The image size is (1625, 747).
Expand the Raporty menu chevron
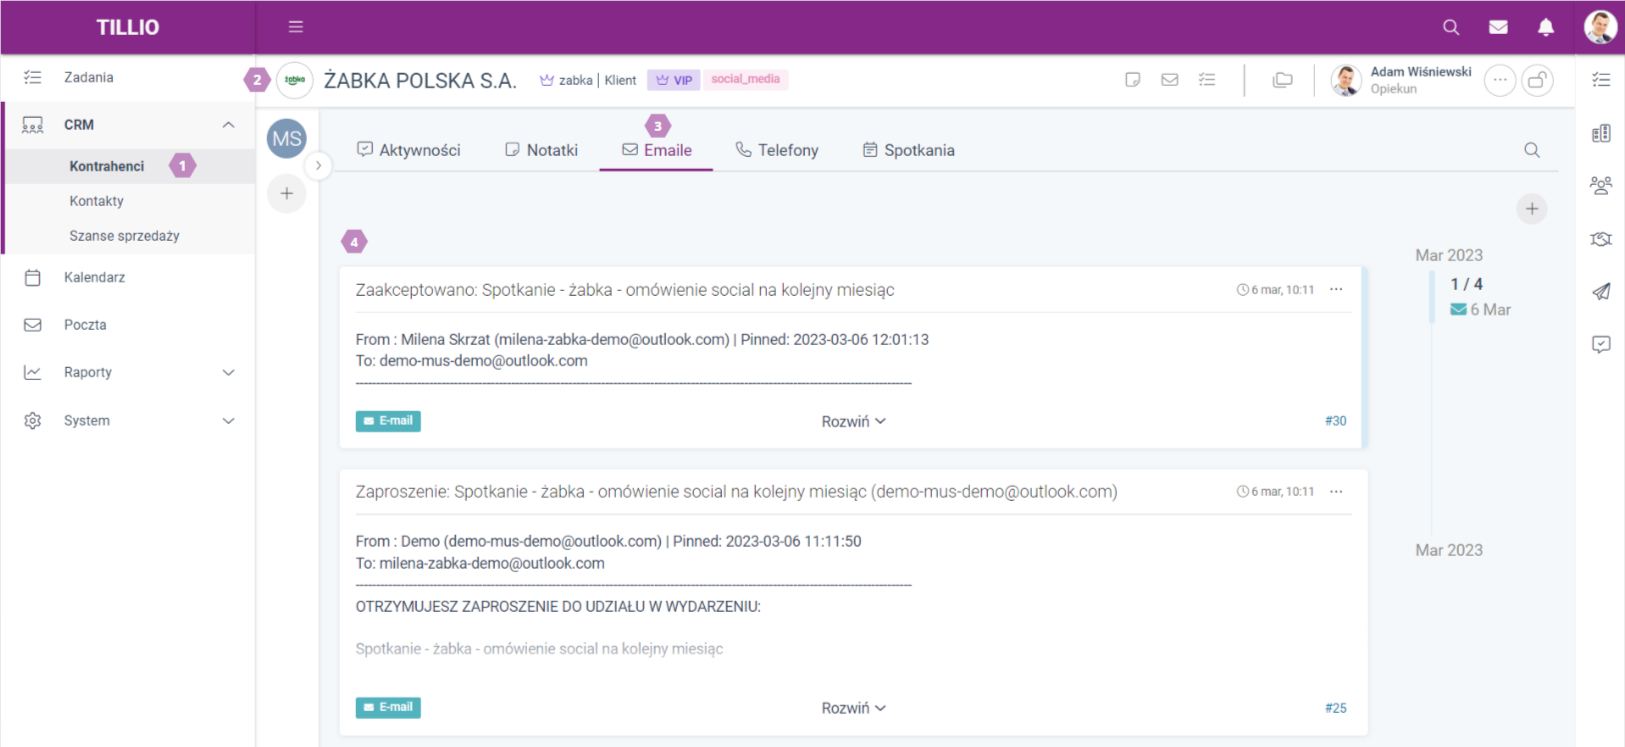click(x=228, y=372)
